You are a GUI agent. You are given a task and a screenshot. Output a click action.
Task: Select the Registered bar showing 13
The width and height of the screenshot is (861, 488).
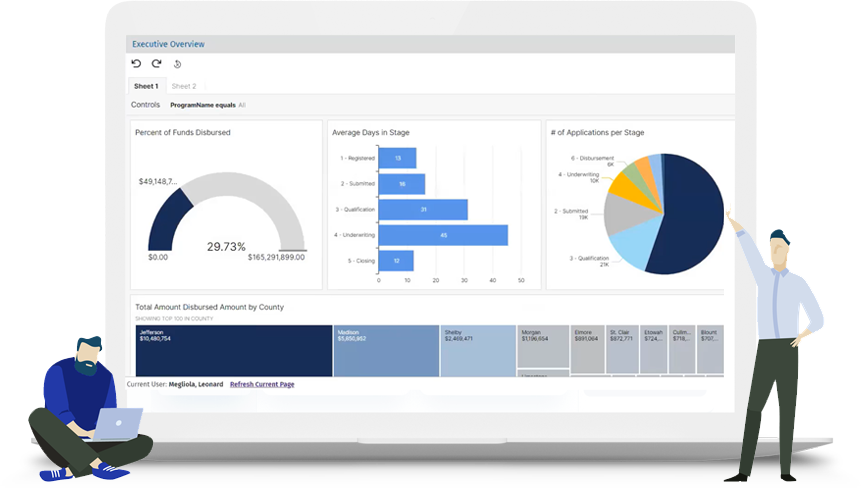(x=397, y=158)
